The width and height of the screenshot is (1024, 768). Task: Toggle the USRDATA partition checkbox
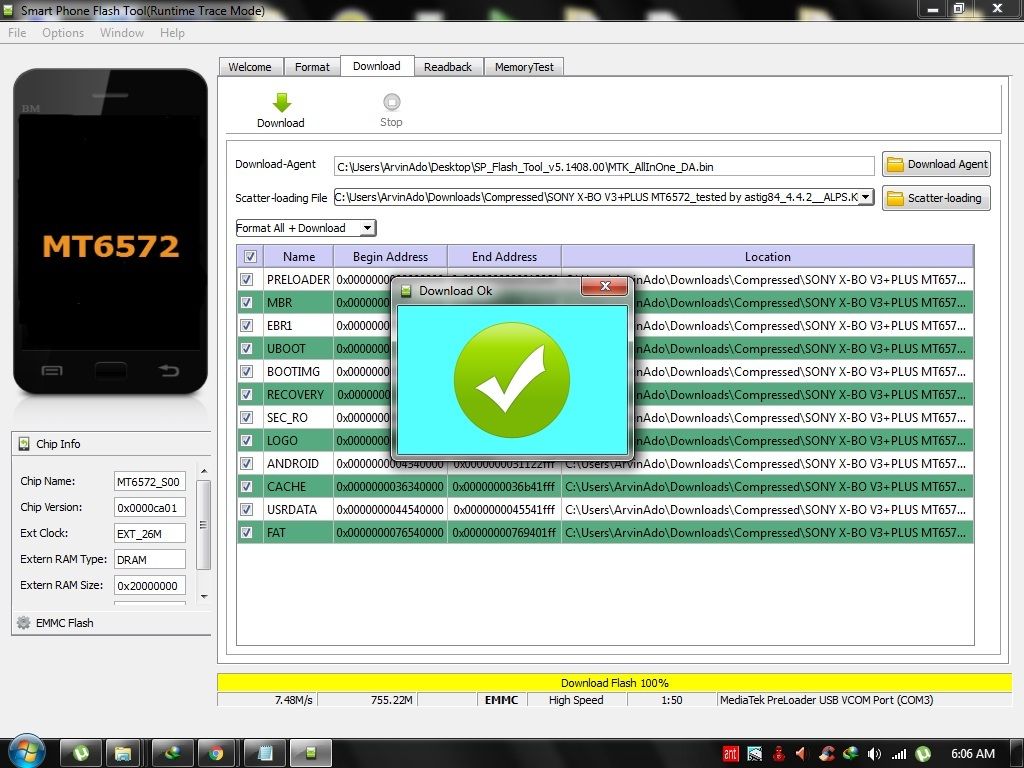247,510
